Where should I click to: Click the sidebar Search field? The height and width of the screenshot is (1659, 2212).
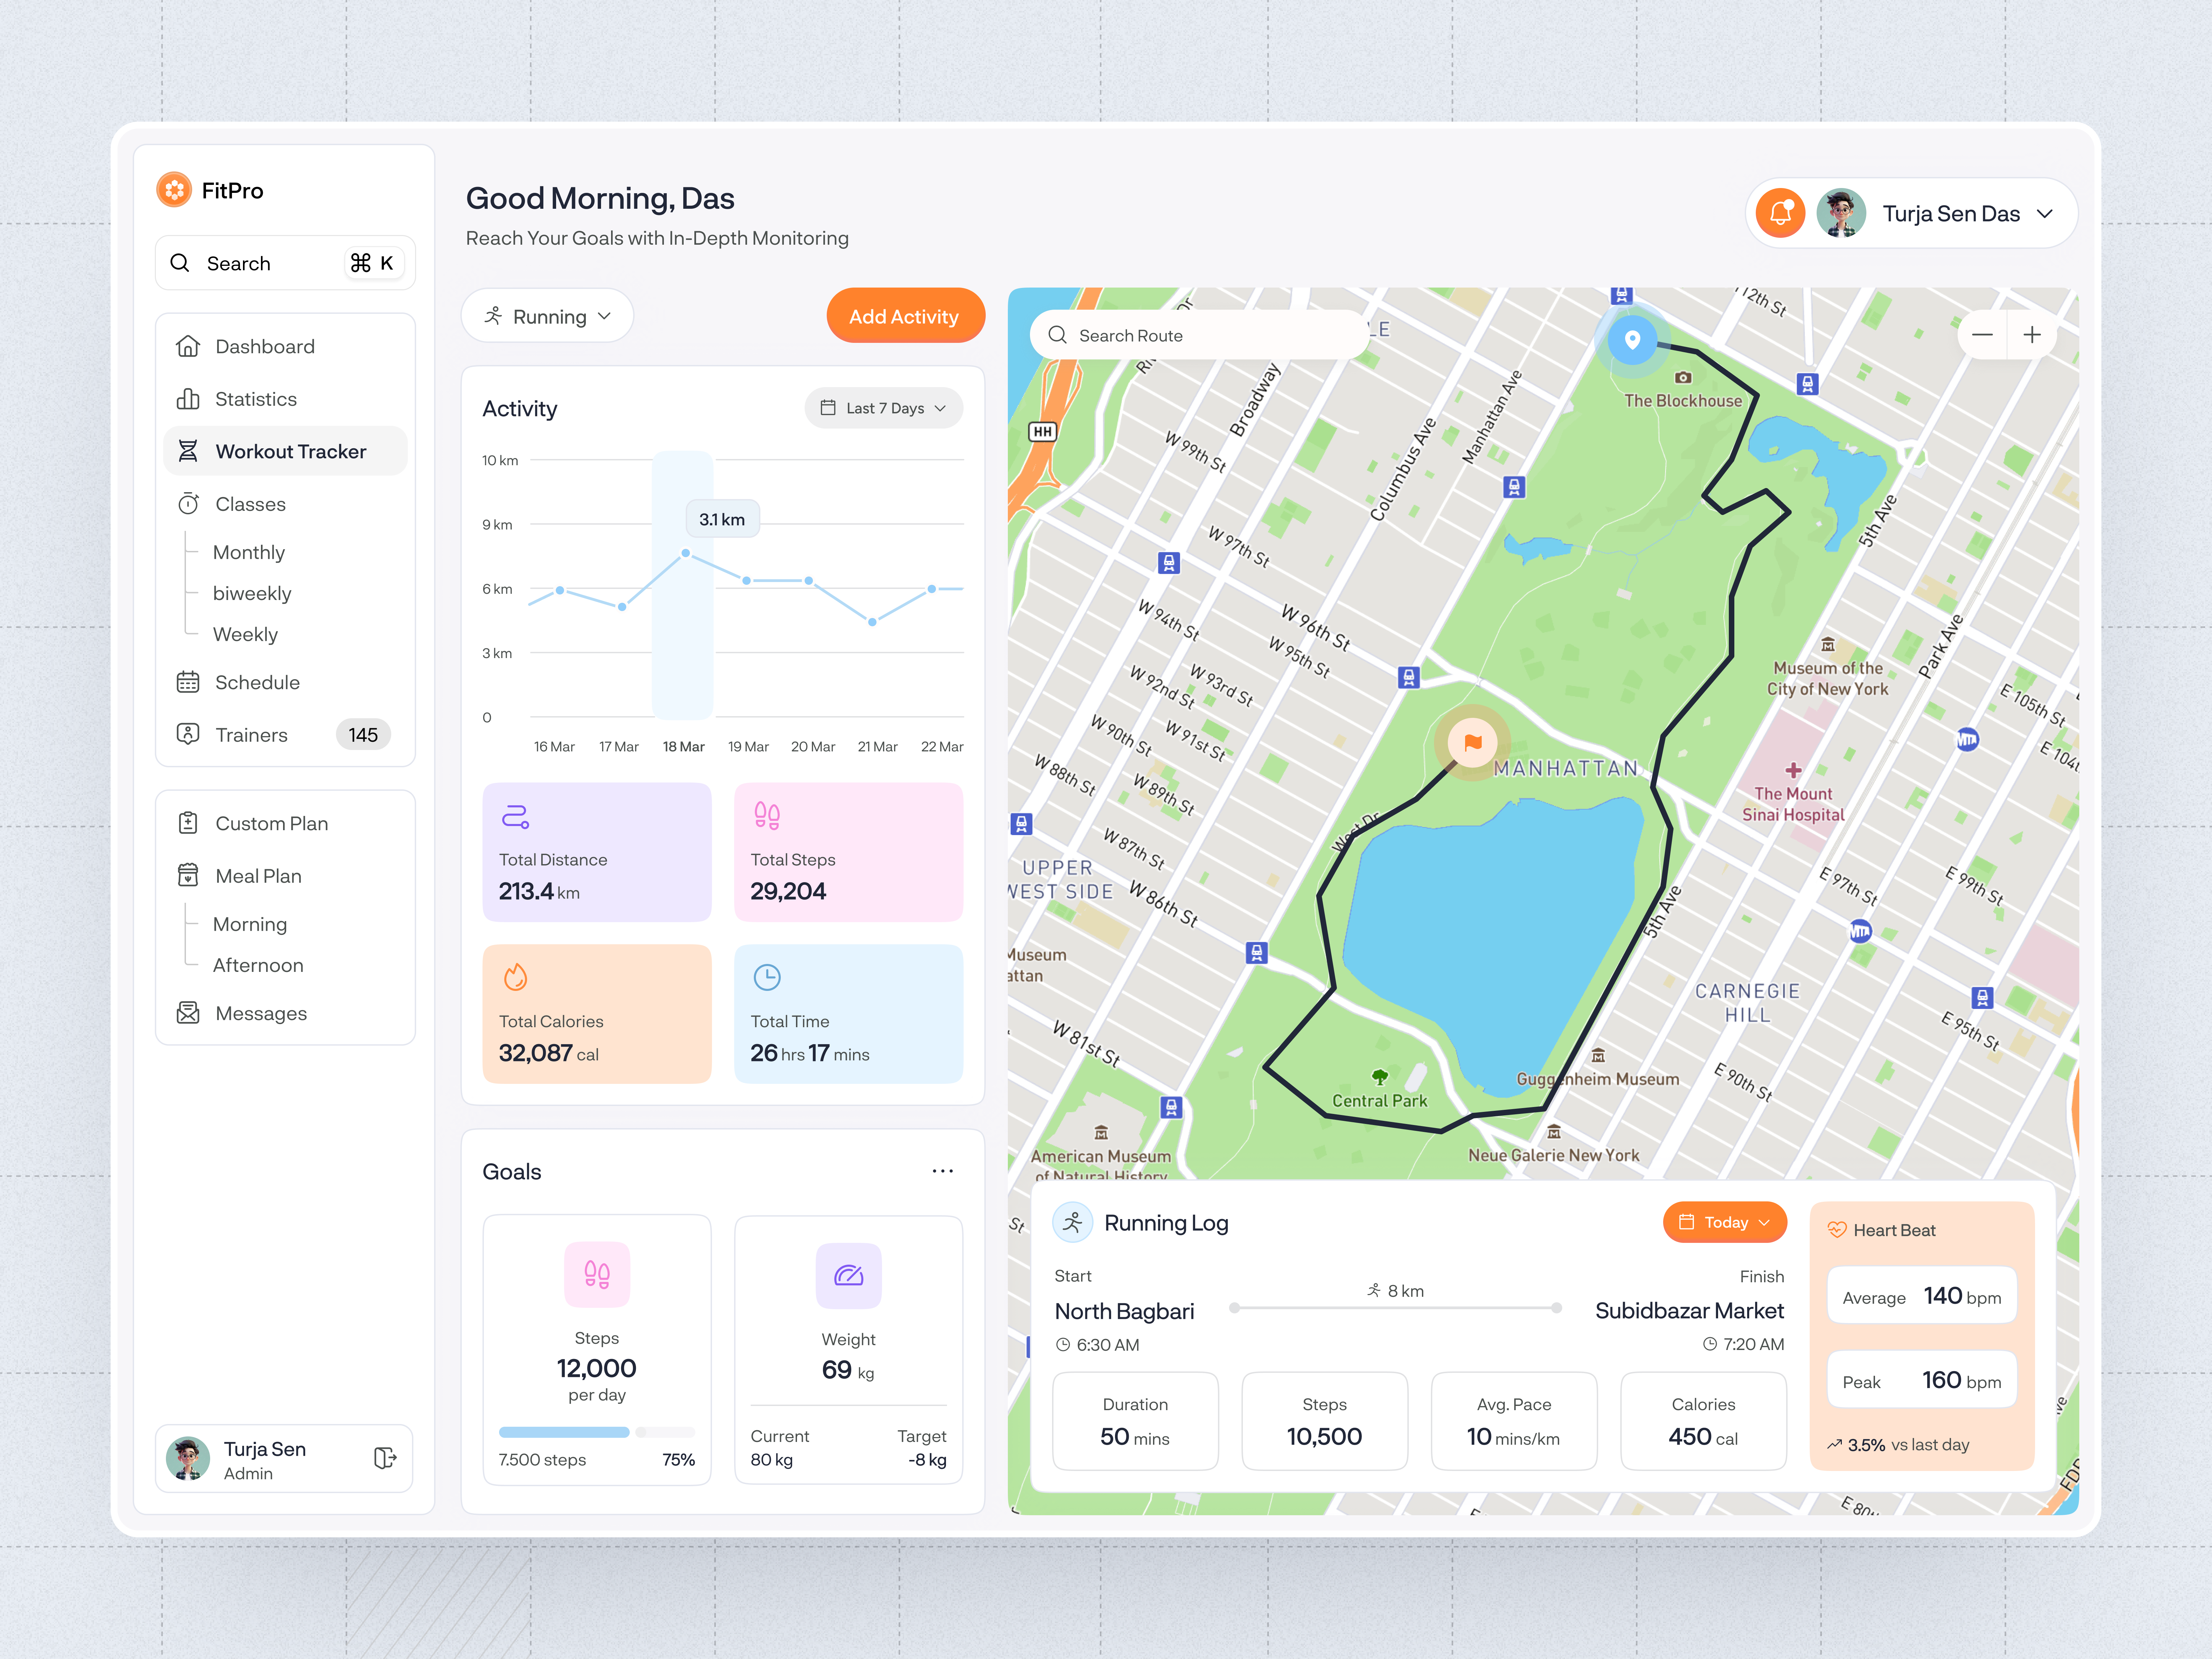tap(285, 263)
